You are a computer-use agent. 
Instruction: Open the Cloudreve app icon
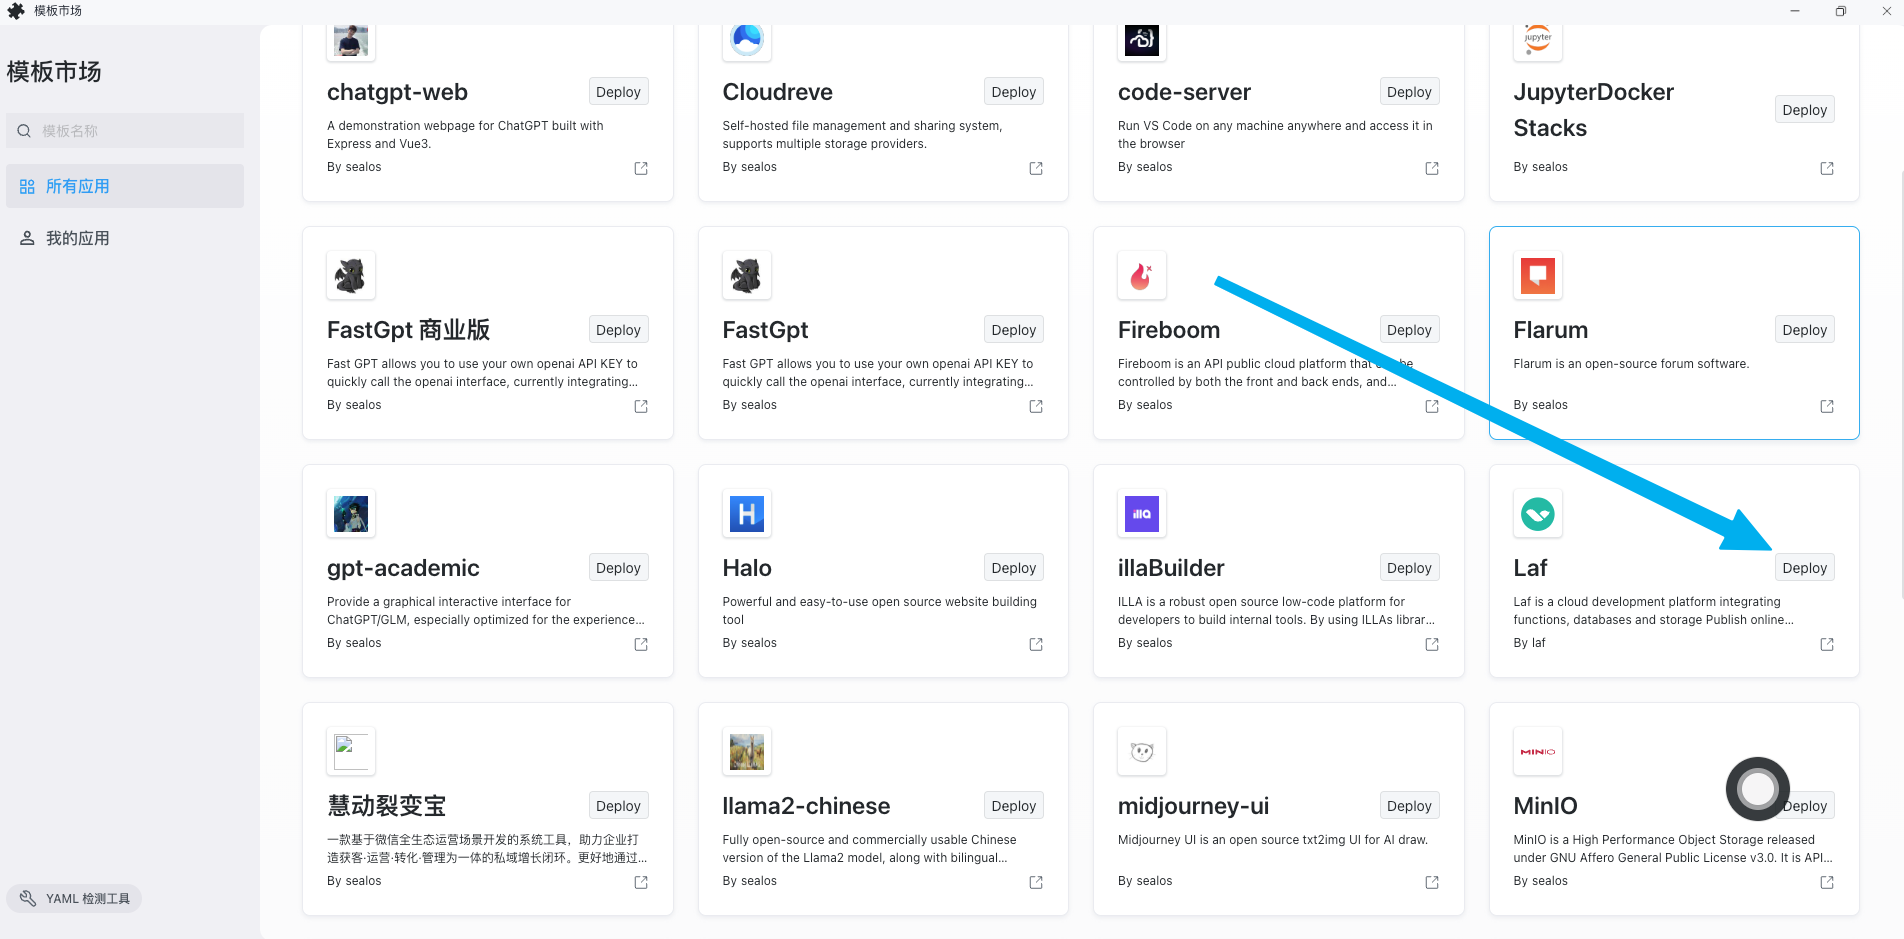pyautogui.click(x=746, y=41)
